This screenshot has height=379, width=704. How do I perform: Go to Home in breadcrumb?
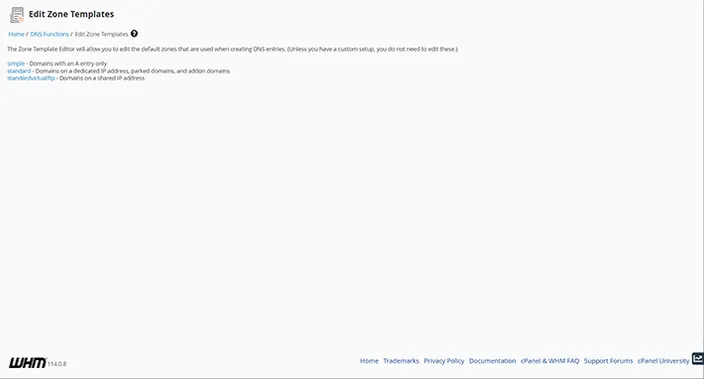[16, 34]
